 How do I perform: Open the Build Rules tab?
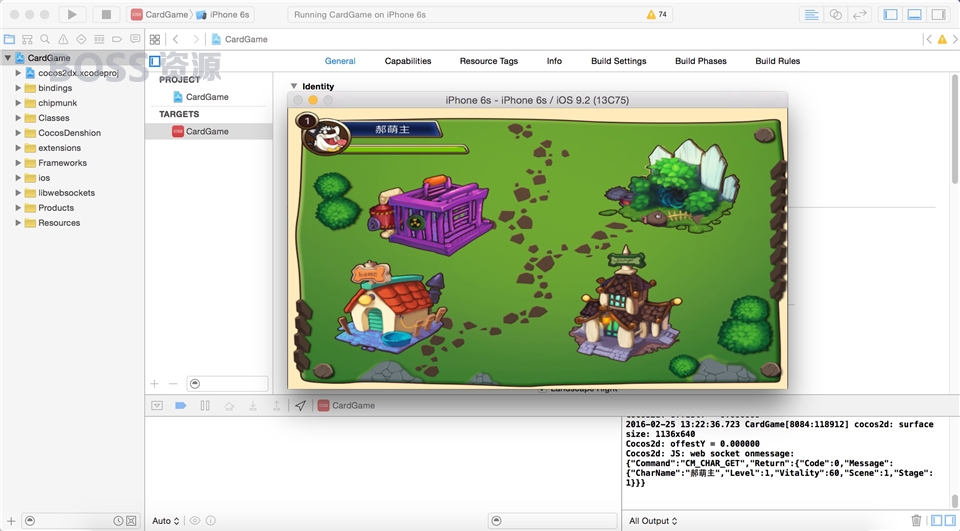(778, 61)
